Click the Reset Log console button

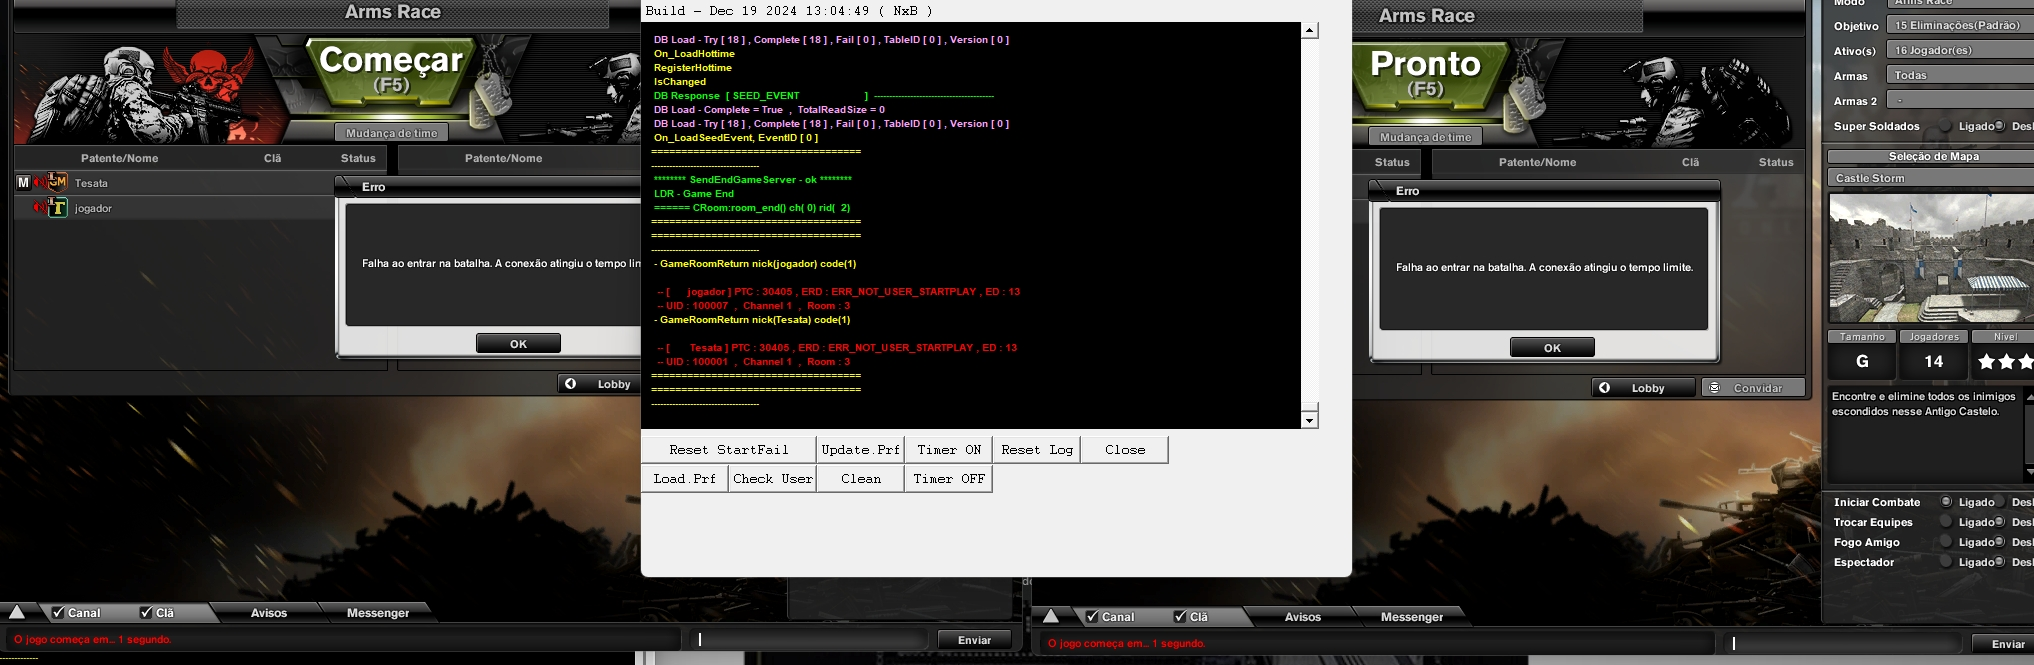[1037, 450]
